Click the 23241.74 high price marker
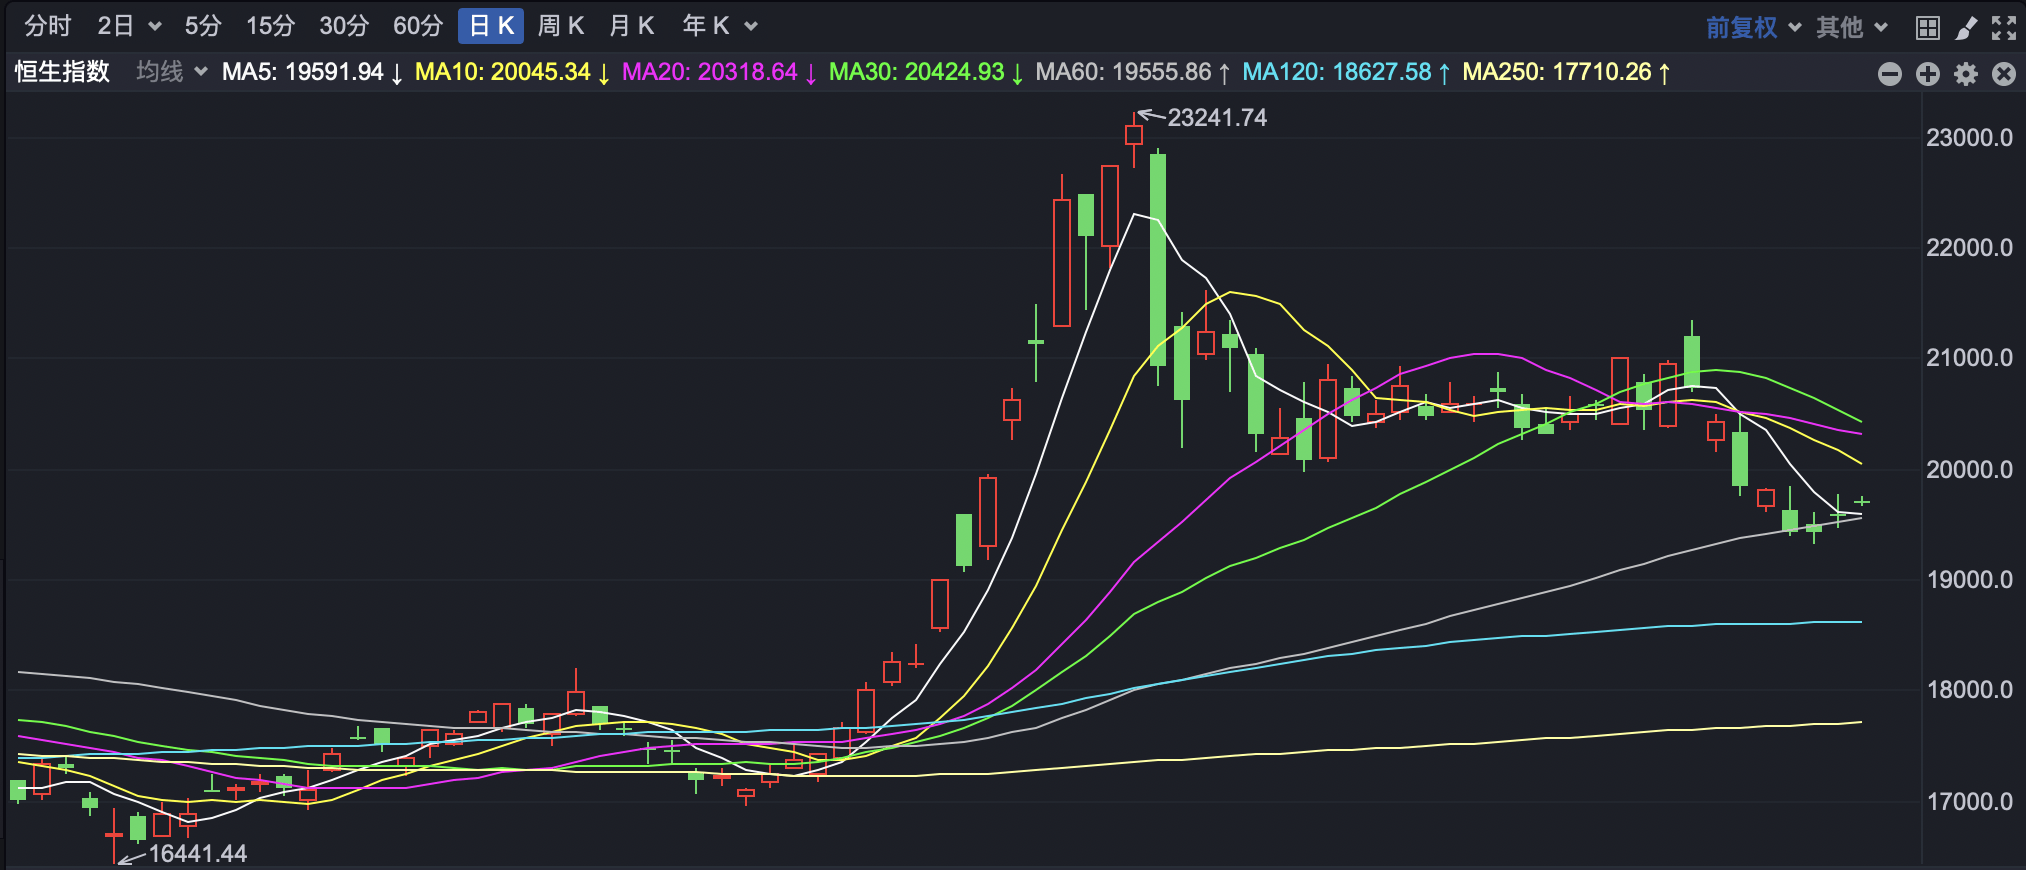Image resolution: width=2026 pixels, height=870 pixels. 1217,118
